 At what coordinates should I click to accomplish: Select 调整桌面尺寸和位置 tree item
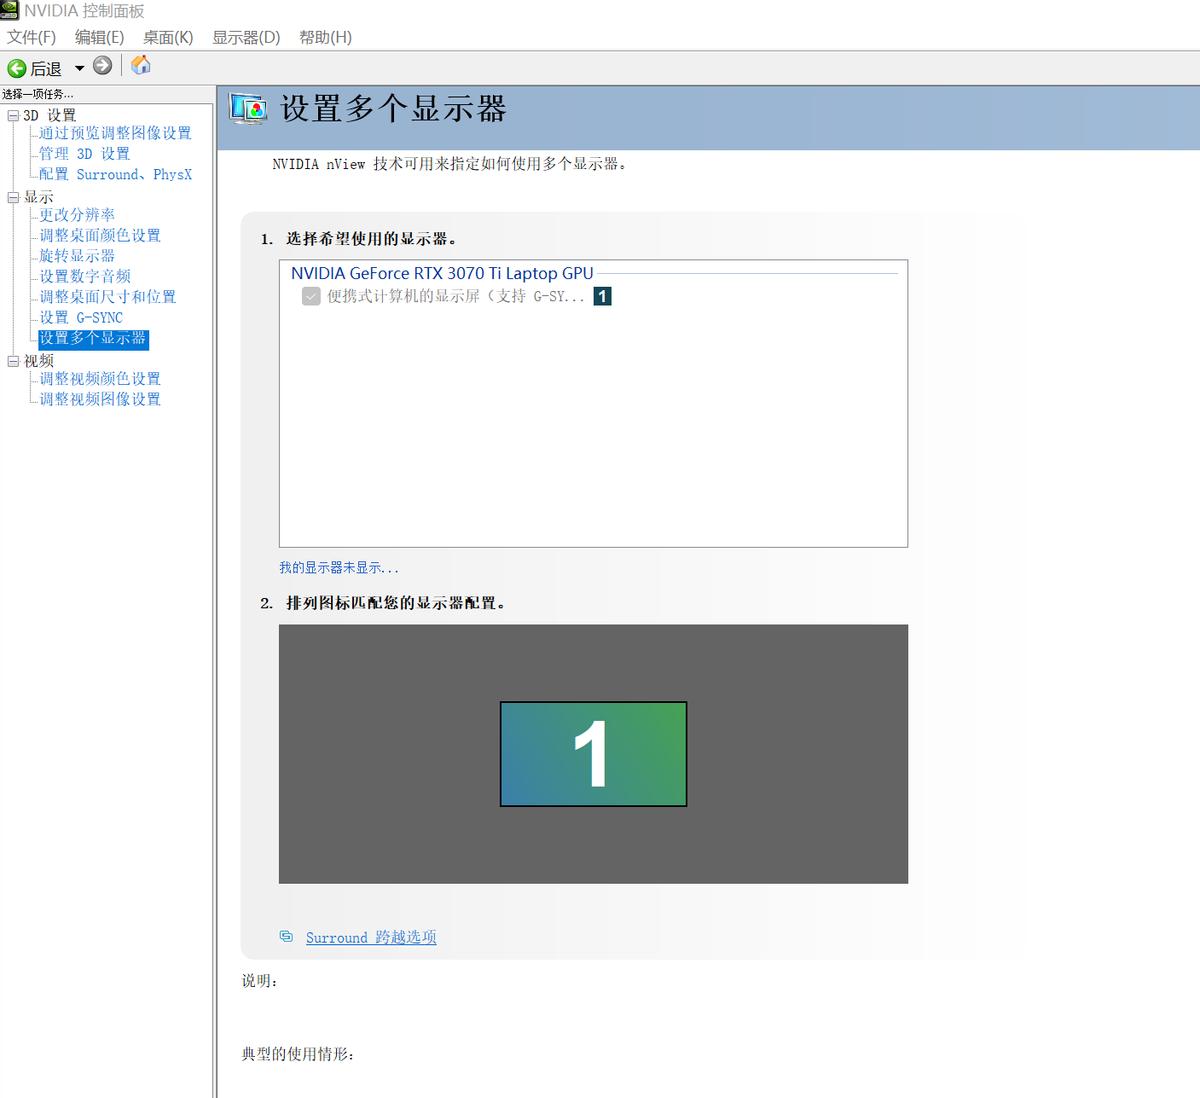(107, 297)
